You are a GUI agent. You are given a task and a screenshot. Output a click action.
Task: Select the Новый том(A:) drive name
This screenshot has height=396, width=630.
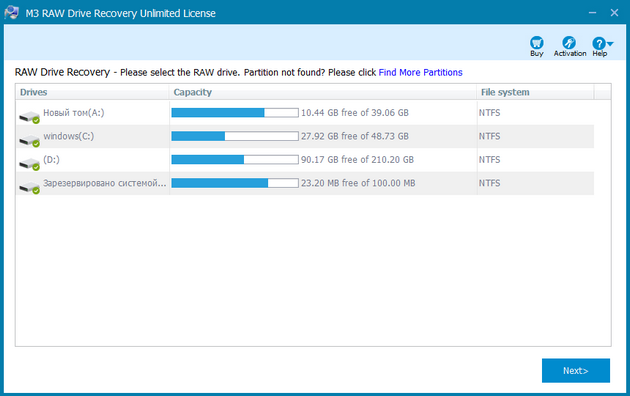[74, 113]
